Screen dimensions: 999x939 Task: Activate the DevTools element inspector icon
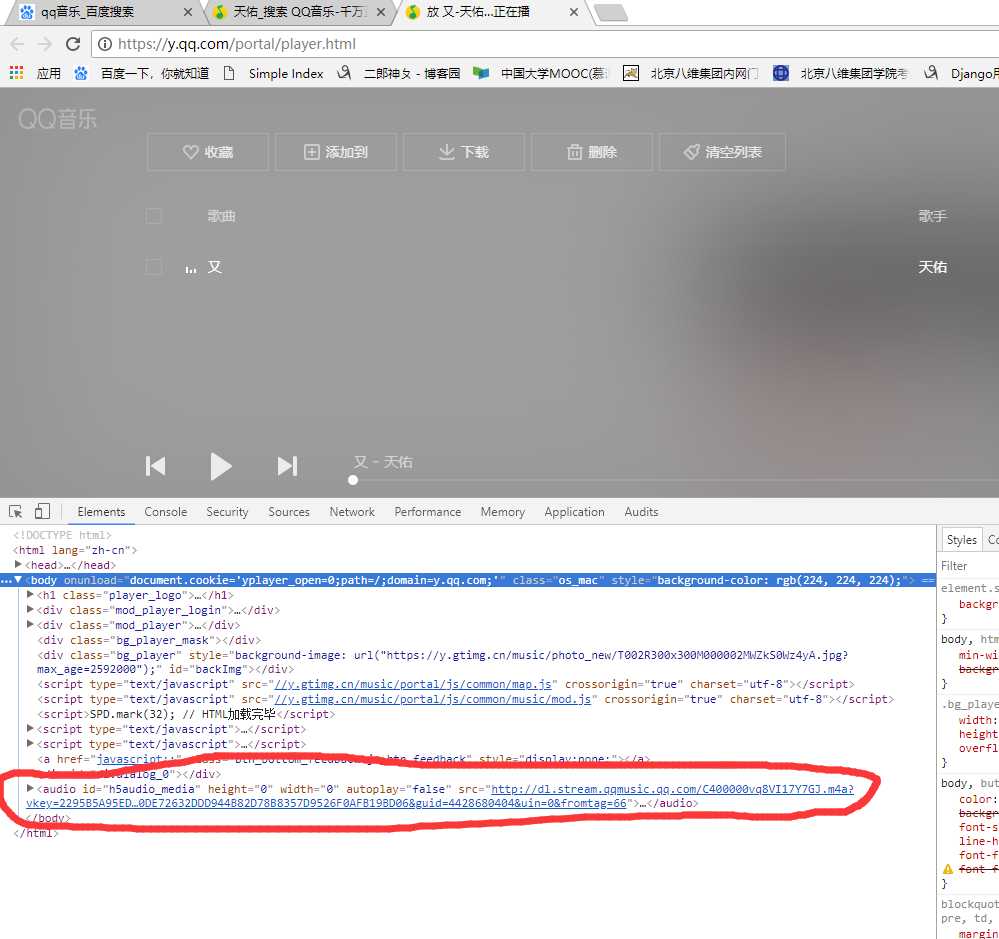pyautogui.click(x=15, y=512)
